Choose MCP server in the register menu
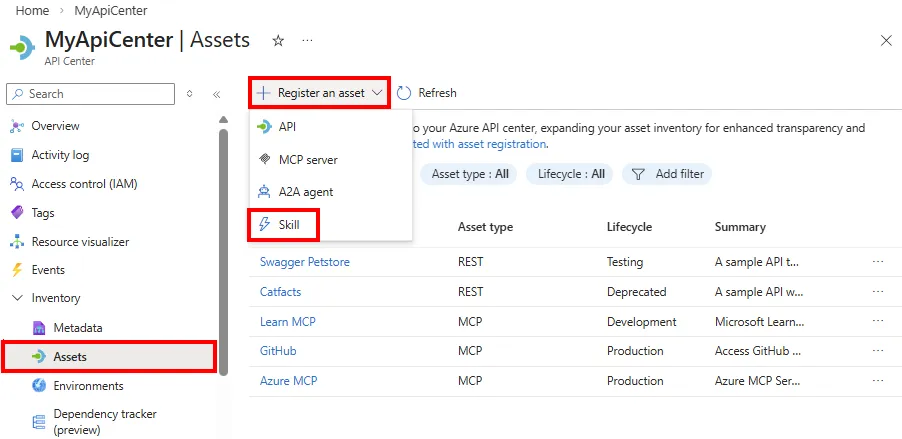The width and height of the screenshot is (902, 439). click(308, 159)
